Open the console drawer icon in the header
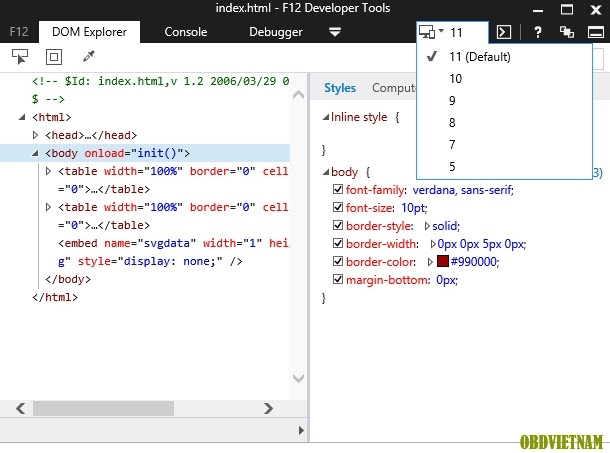The width and height of the screenshot is (610, 453). (x=505, y=32)
